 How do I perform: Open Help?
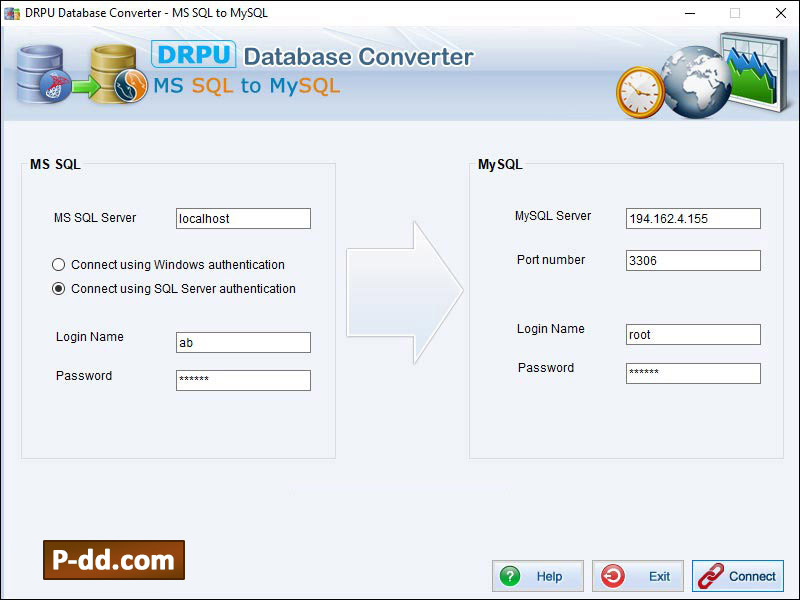(x=537, y=575)
